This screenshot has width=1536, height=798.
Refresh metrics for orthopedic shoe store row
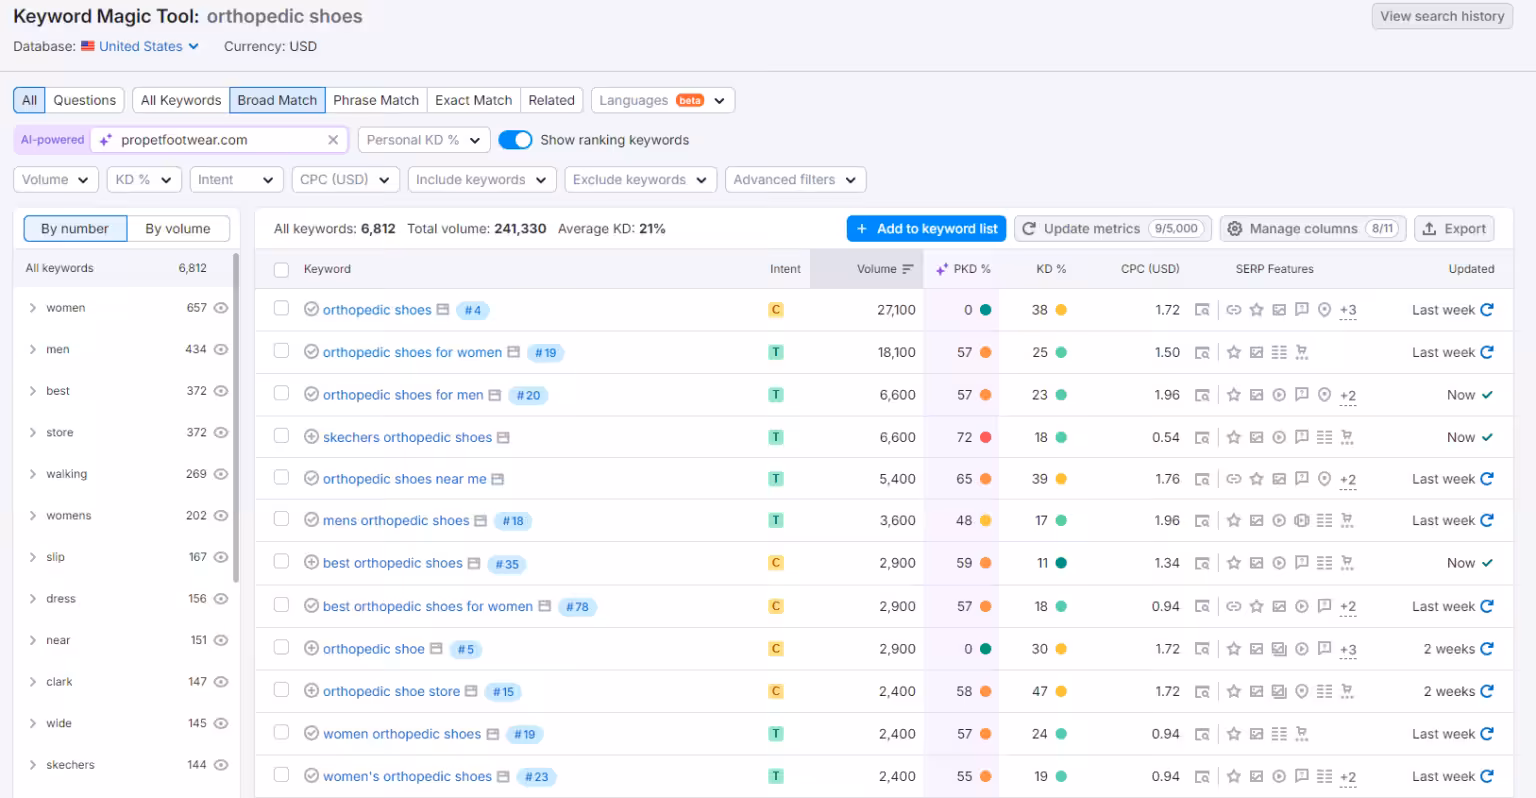click(x=1487, y=691)
